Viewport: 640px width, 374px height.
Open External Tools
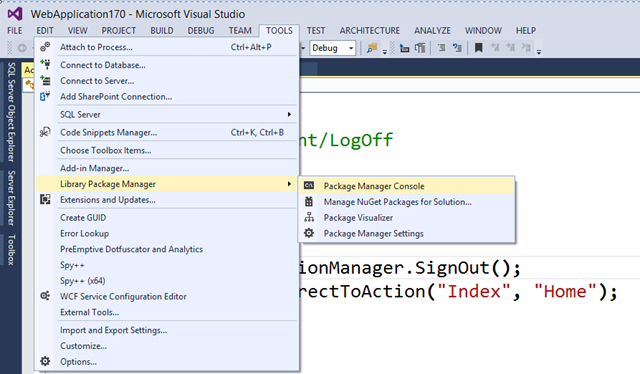coord(167,312)
